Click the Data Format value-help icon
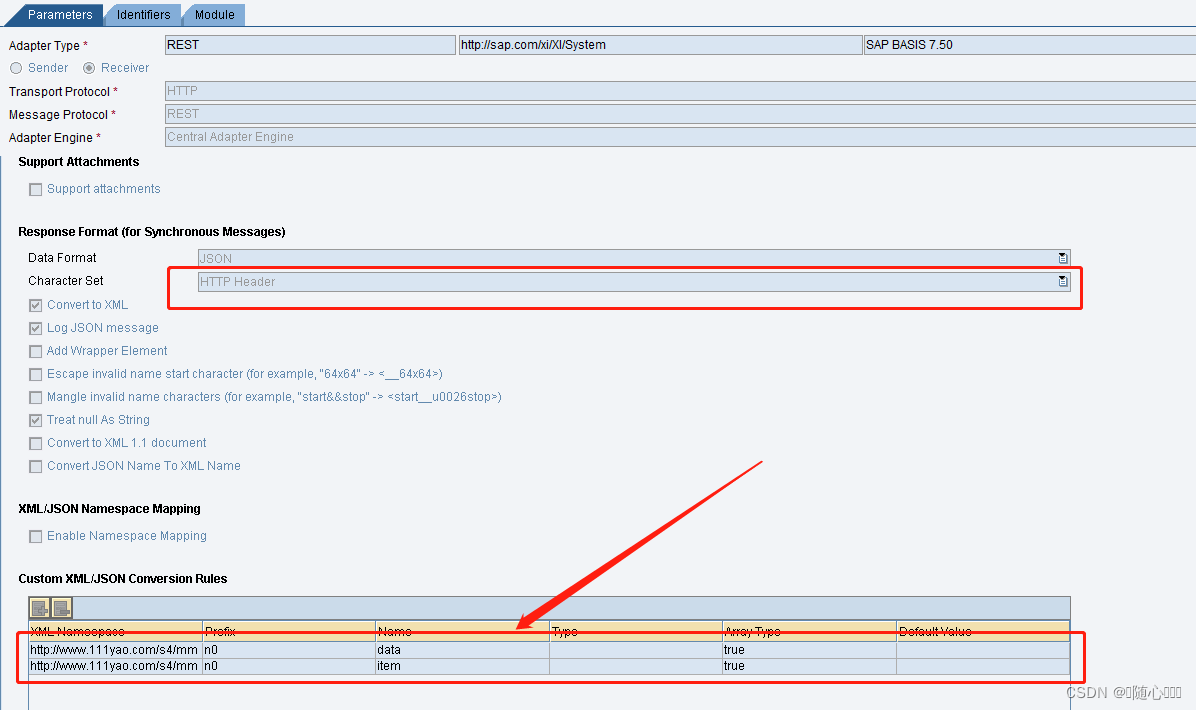The height and width of the screenshot is (710, 1196). pyautogui.click(x=1062, y=258)
